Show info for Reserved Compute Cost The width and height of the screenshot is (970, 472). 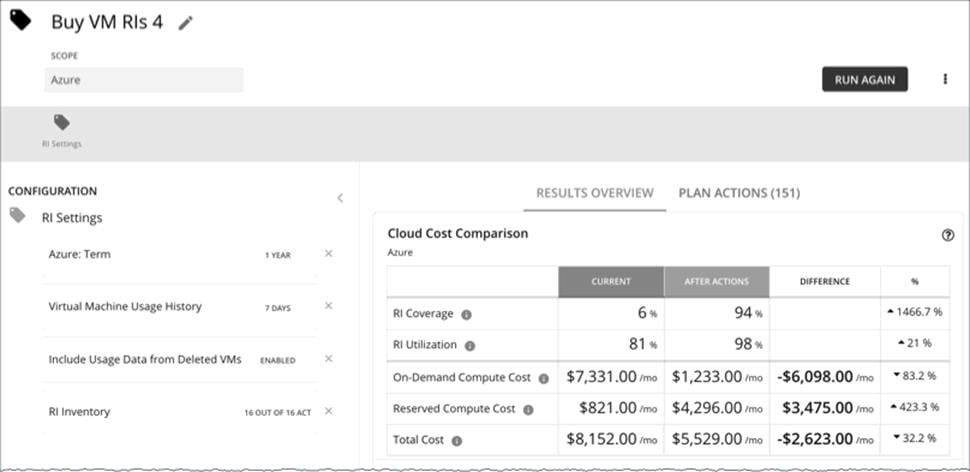tap(528, 409)
